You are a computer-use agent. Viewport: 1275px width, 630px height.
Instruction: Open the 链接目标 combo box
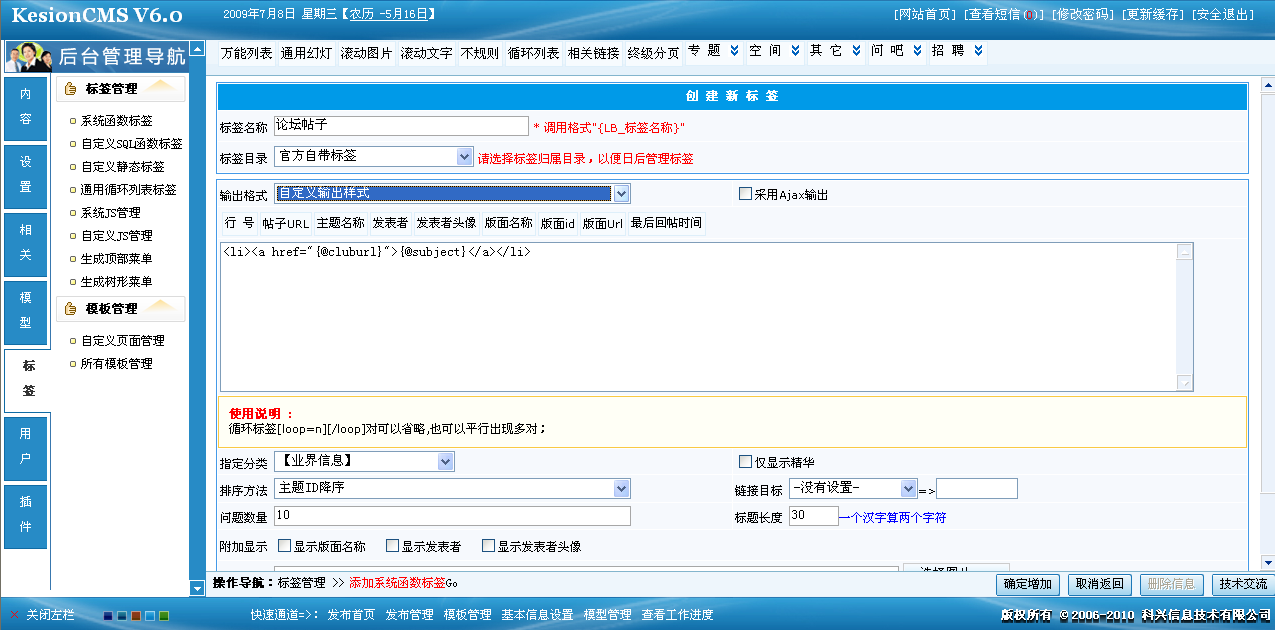[908, 488]
